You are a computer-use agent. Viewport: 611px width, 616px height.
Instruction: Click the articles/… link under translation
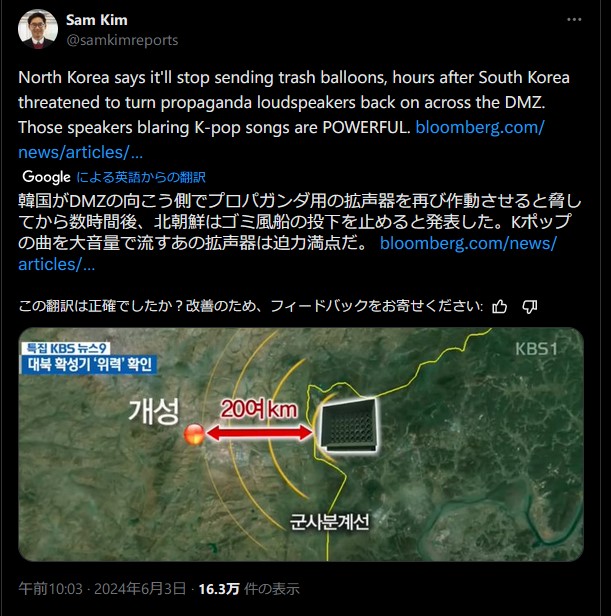tap(57, 264)
